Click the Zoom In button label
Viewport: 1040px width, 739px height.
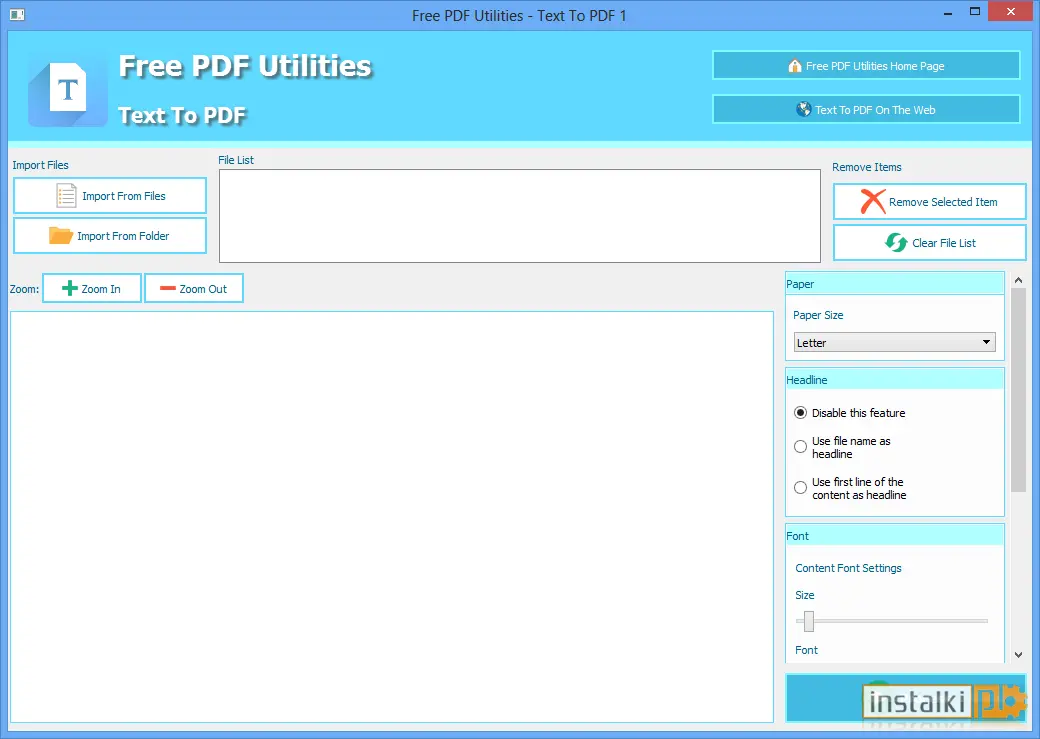coord(101,289)
